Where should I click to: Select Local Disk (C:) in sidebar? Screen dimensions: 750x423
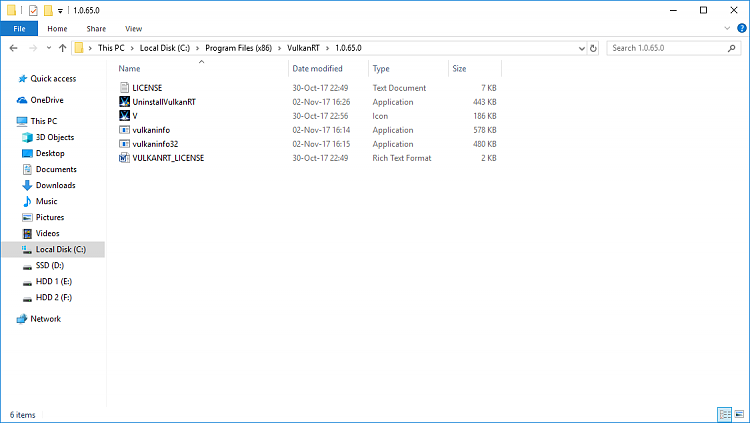[x=53, y=249]
